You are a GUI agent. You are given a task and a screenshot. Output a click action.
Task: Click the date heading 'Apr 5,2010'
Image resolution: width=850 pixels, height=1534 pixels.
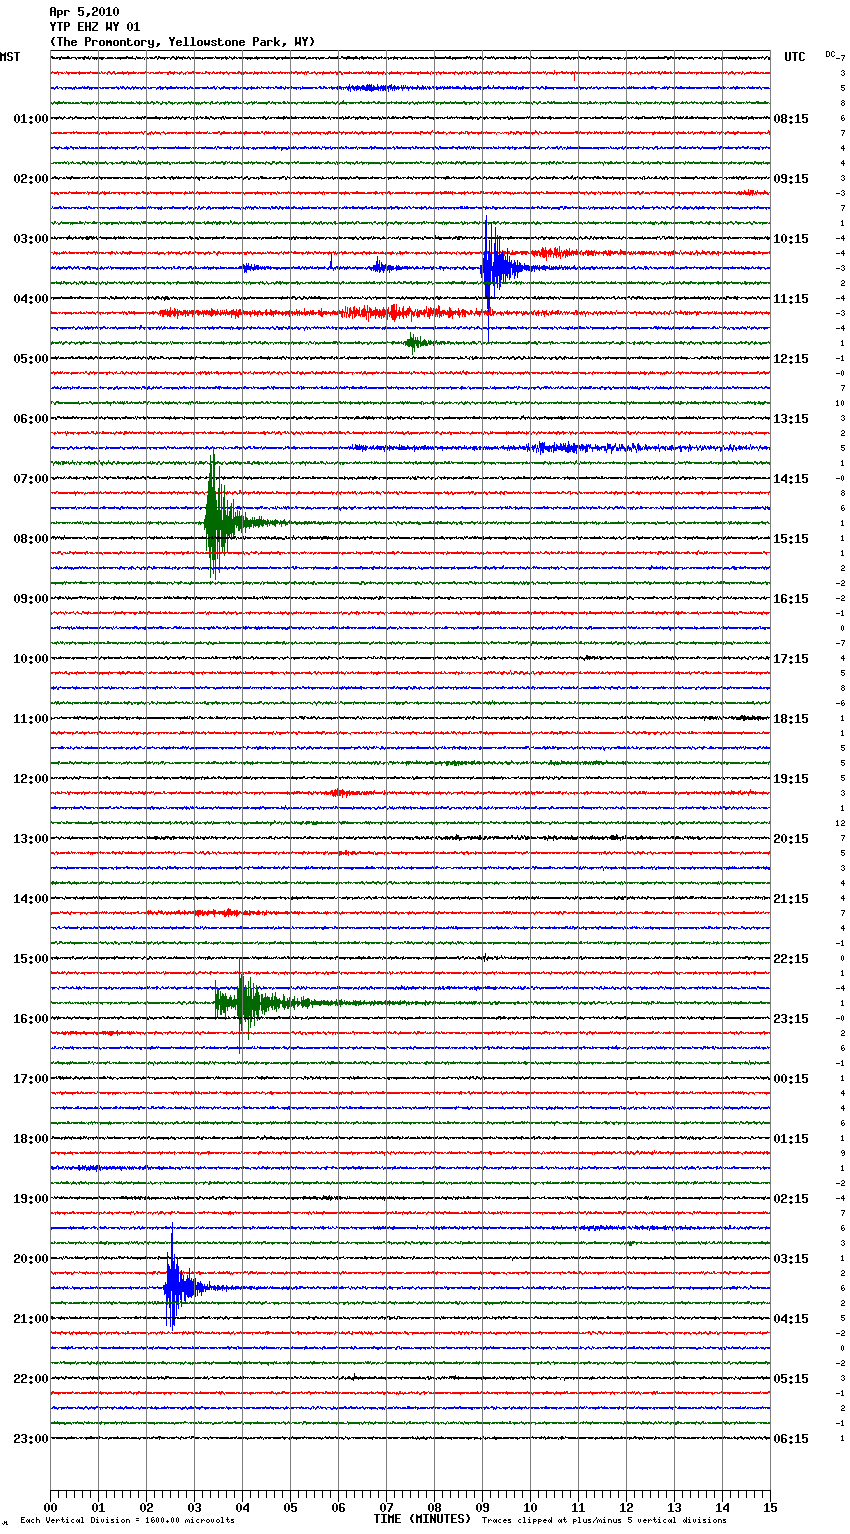point(84,12)
